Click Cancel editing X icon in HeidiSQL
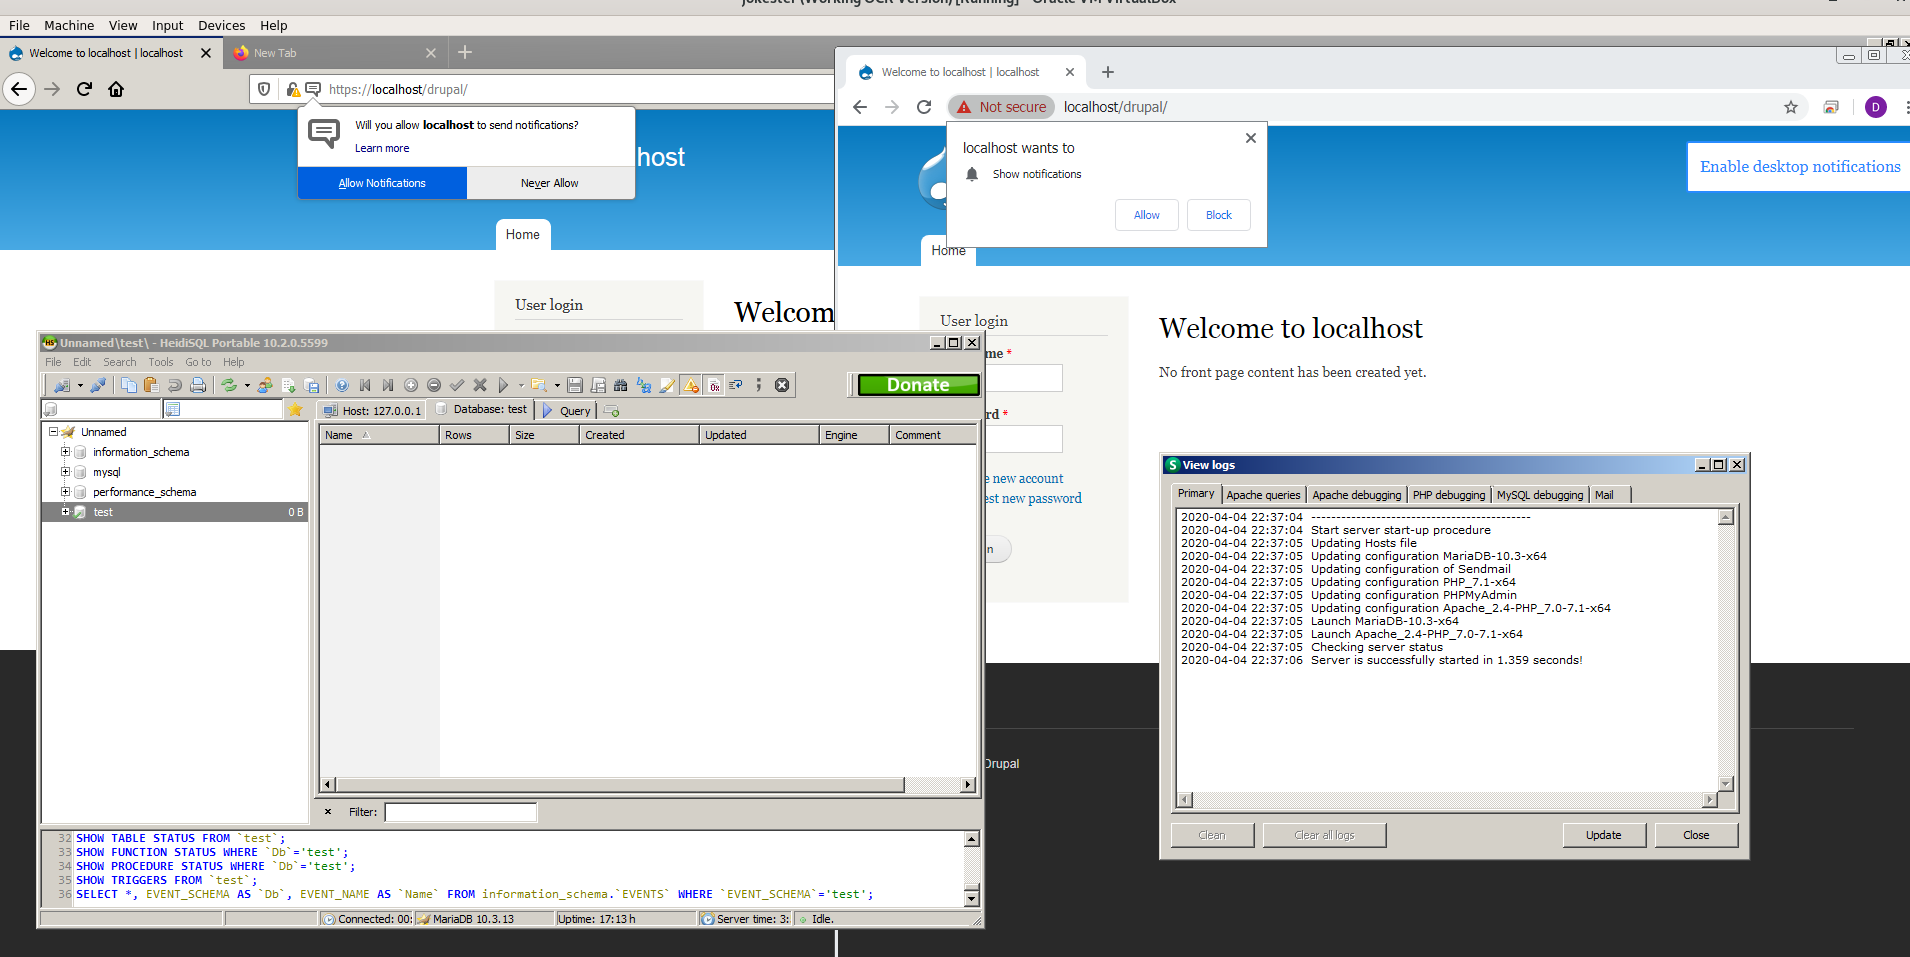The image size is (1910, 957). 480,385
